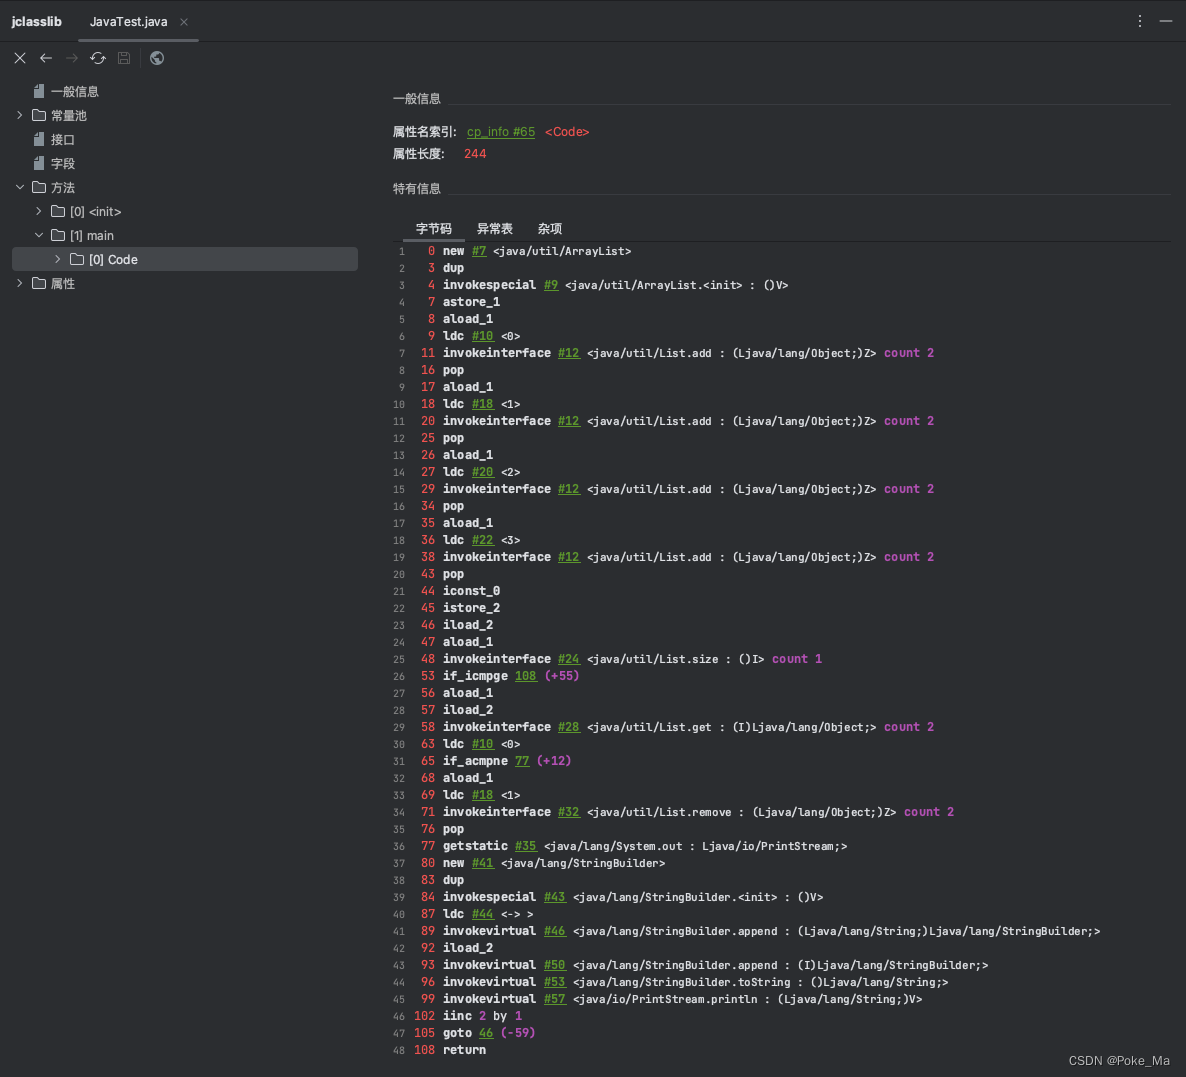
Task: Follow the #41 StringBuilder constant link
Action: click(x=483, y=862)
